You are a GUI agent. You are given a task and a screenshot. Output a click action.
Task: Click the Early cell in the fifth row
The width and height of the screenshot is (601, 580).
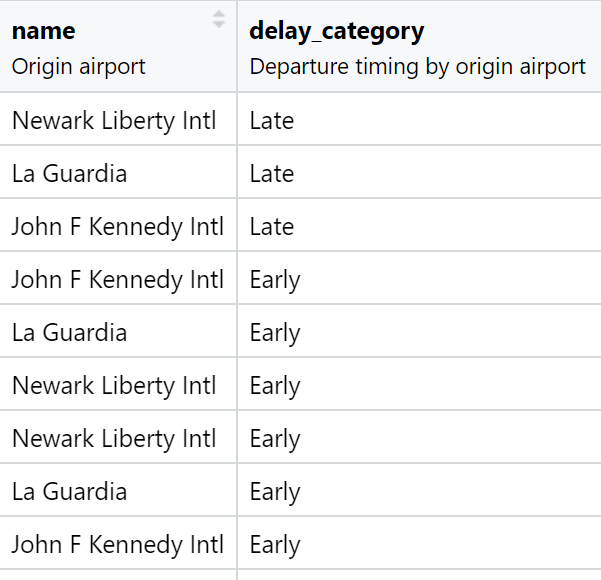pyautogui.click(x=275, y=333)
